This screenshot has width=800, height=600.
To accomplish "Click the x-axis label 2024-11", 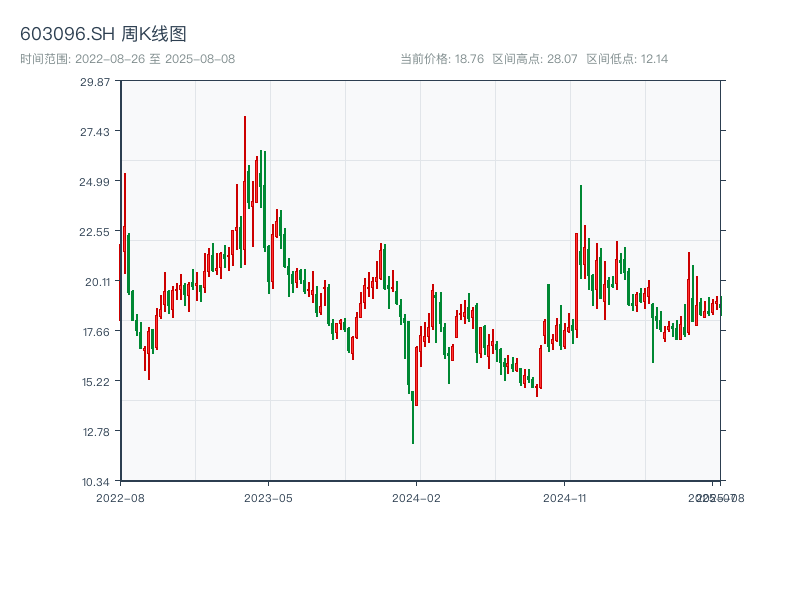I will pyautogui.click(x=564, y=498).
